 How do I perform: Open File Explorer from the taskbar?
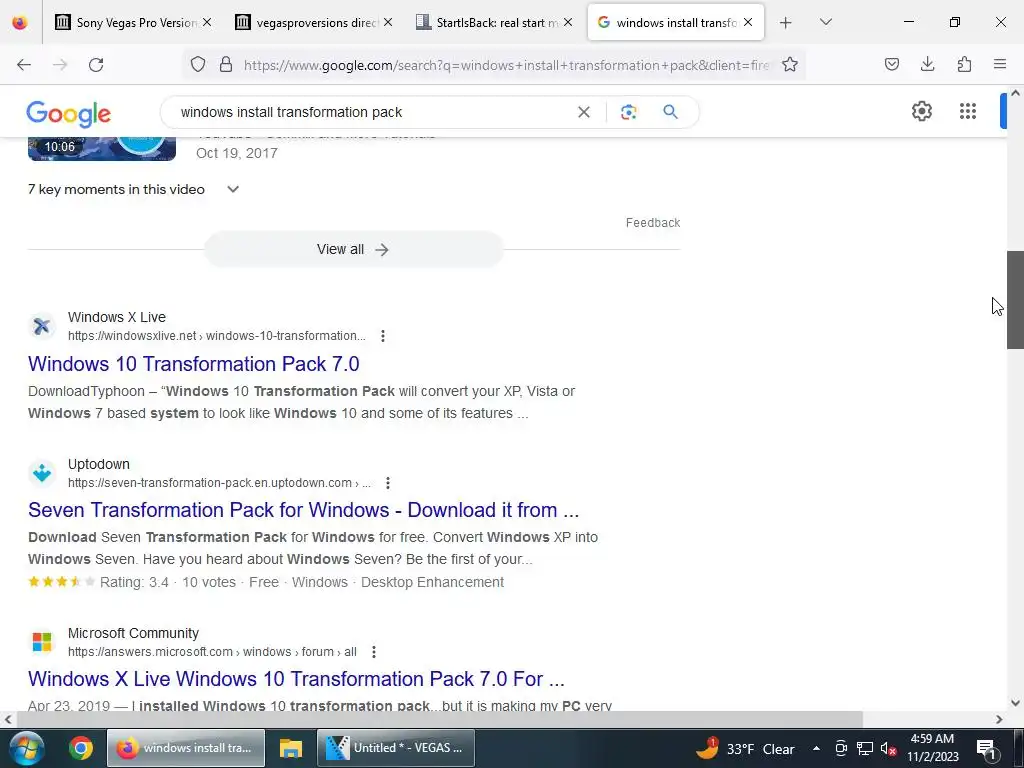[x=291, y=748]
